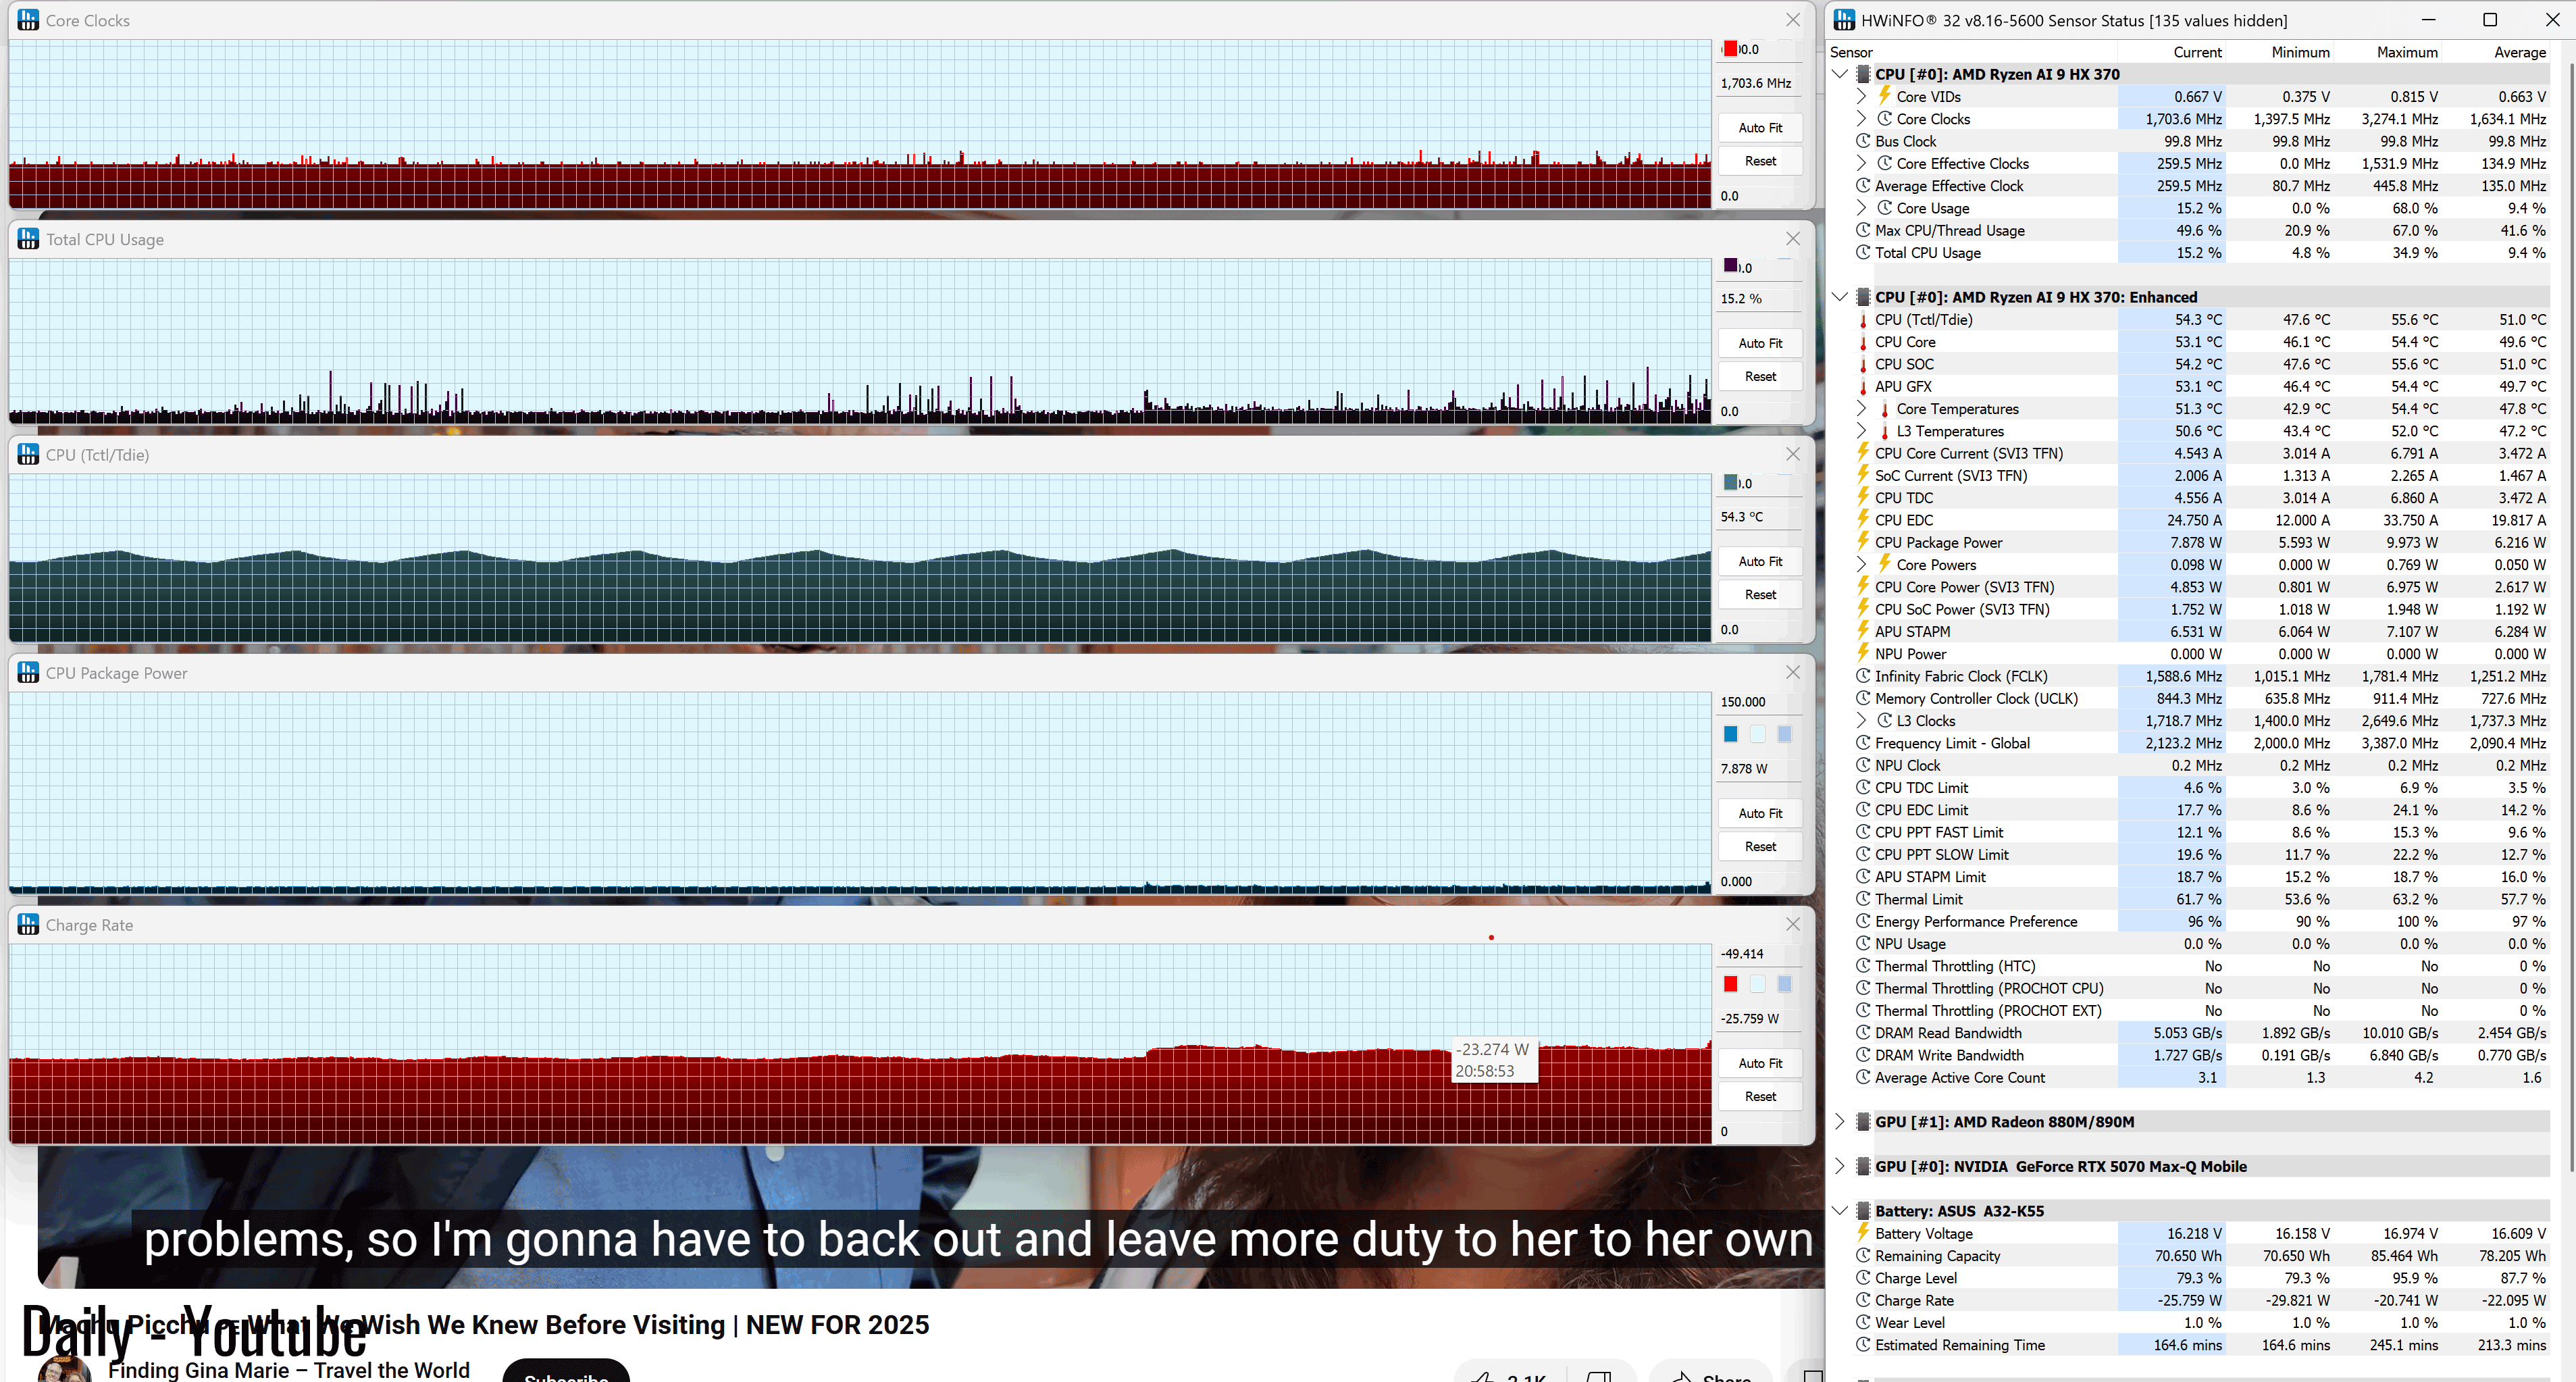Open the red graph color swatch in Charge Rate

click(x=1730, y=984)
